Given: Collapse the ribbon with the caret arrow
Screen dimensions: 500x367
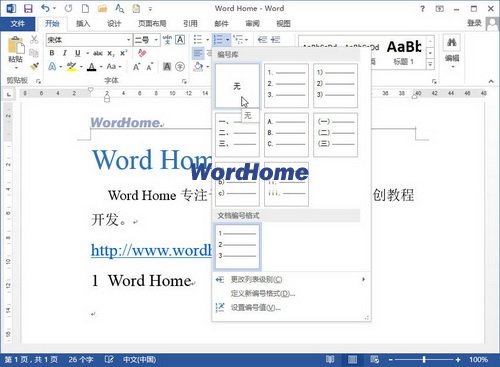Looking at the screenshot, I should coord(491,81).
